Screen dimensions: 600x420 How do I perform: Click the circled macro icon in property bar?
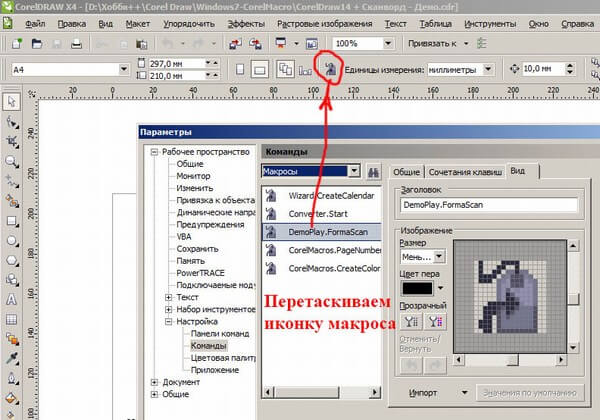tap(330, 69)
